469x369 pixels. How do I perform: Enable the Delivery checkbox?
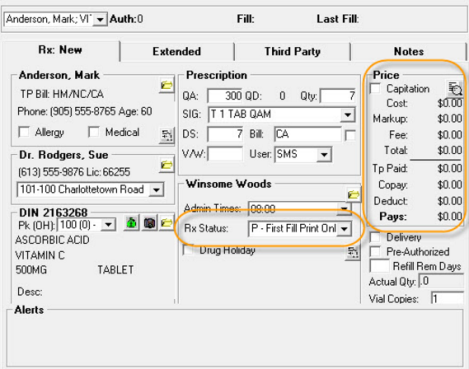(375, 237)
